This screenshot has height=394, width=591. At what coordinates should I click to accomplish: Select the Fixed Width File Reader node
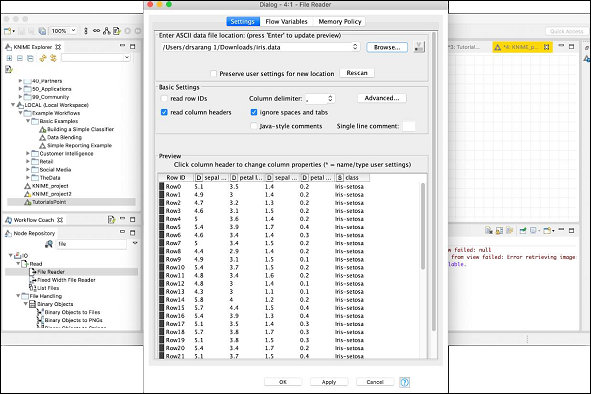(x=66, y=280)
